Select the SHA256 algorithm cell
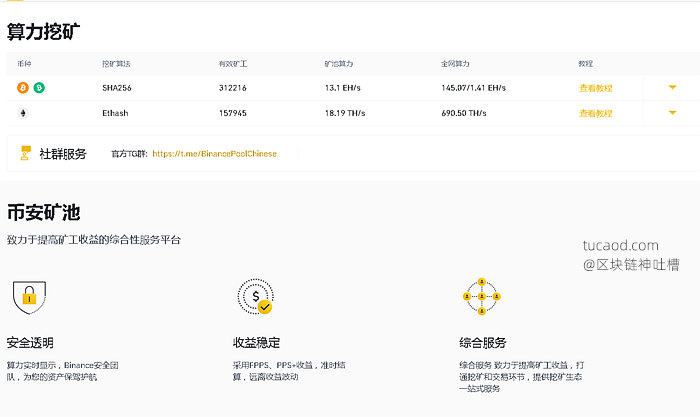This screenshot has height=420, width=700. [117, 88]
